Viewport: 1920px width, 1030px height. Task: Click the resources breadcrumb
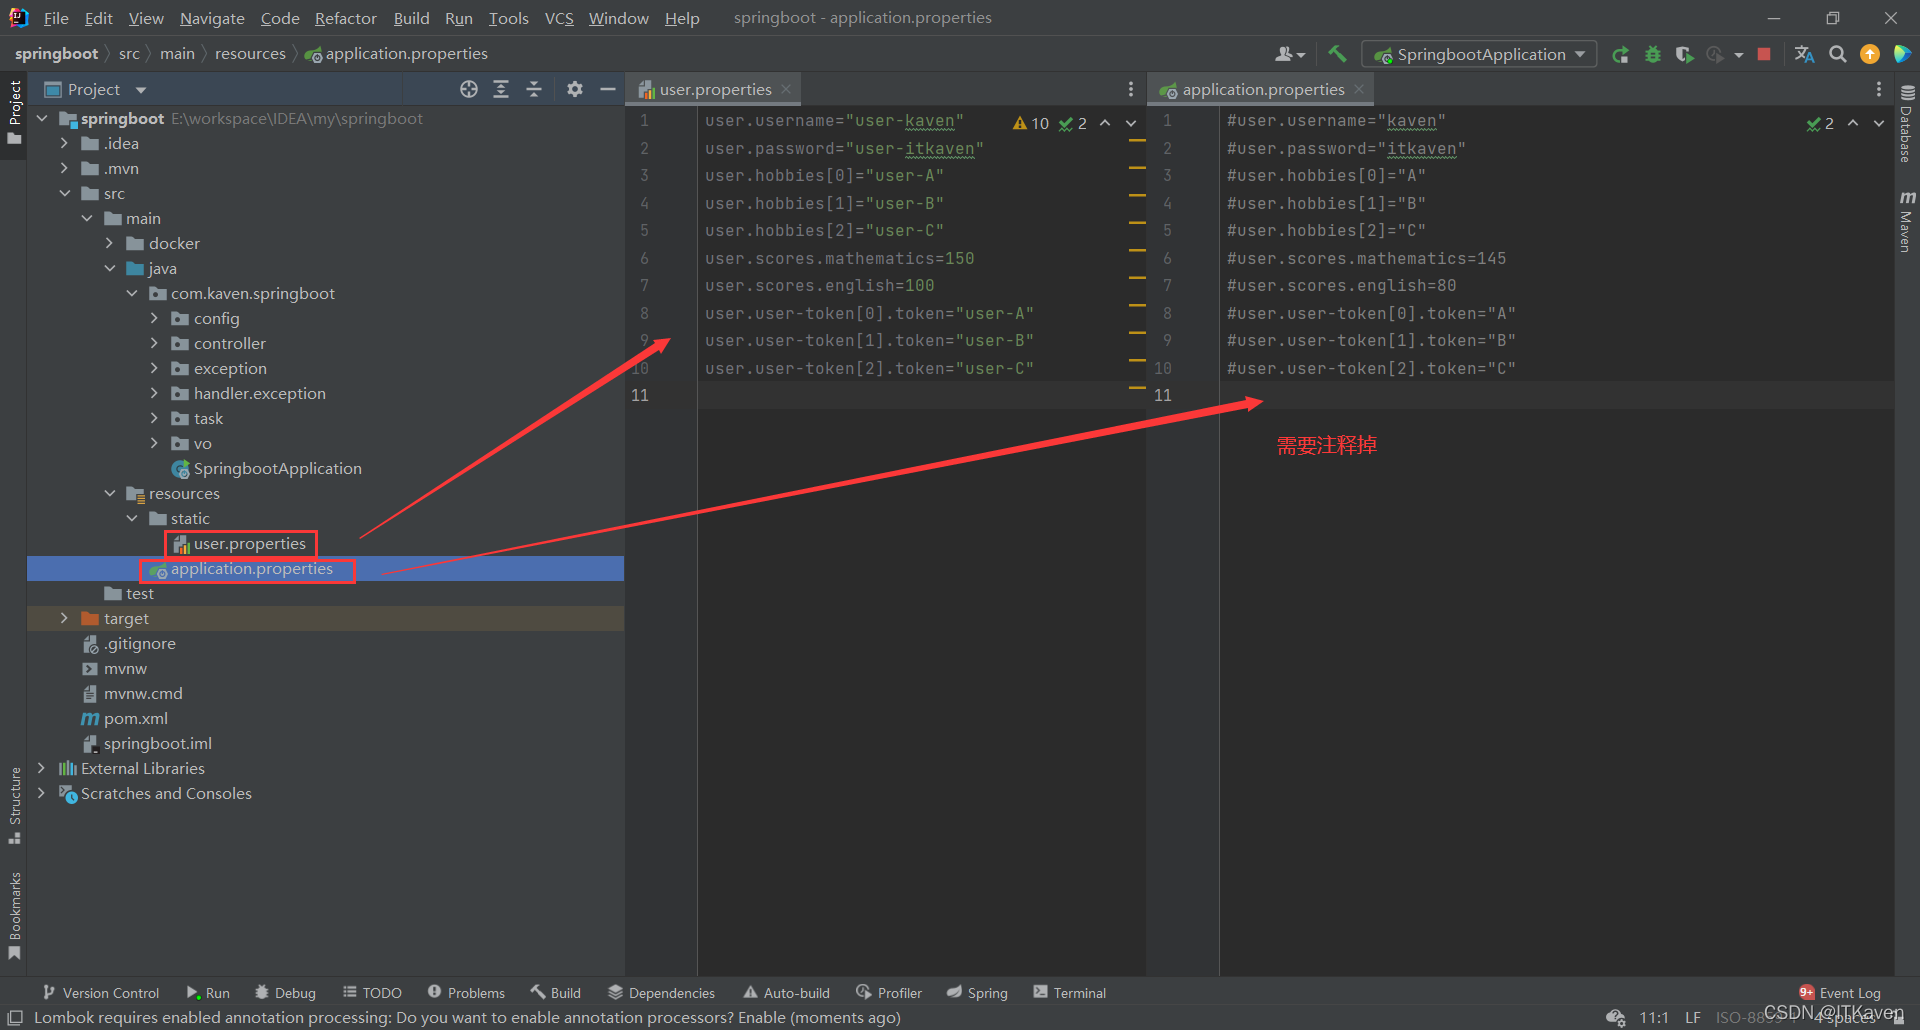250,54
